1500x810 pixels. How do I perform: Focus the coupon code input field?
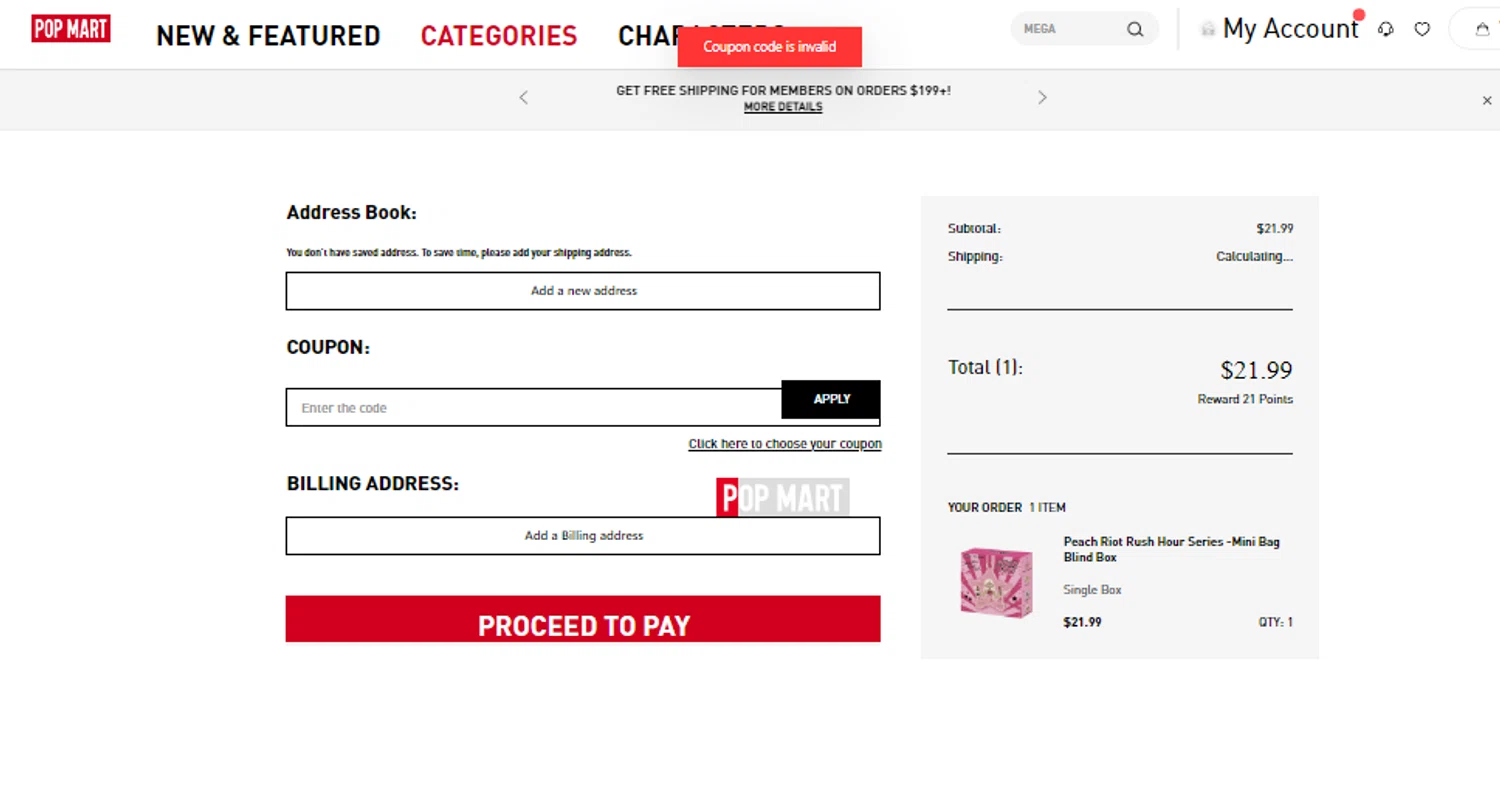[534, 408]
